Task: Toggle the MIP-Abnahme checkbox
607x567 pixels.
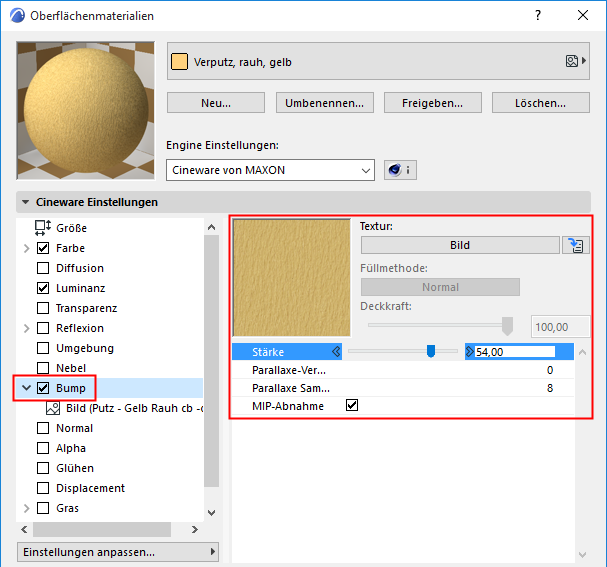Action: (x=352, y=406)
